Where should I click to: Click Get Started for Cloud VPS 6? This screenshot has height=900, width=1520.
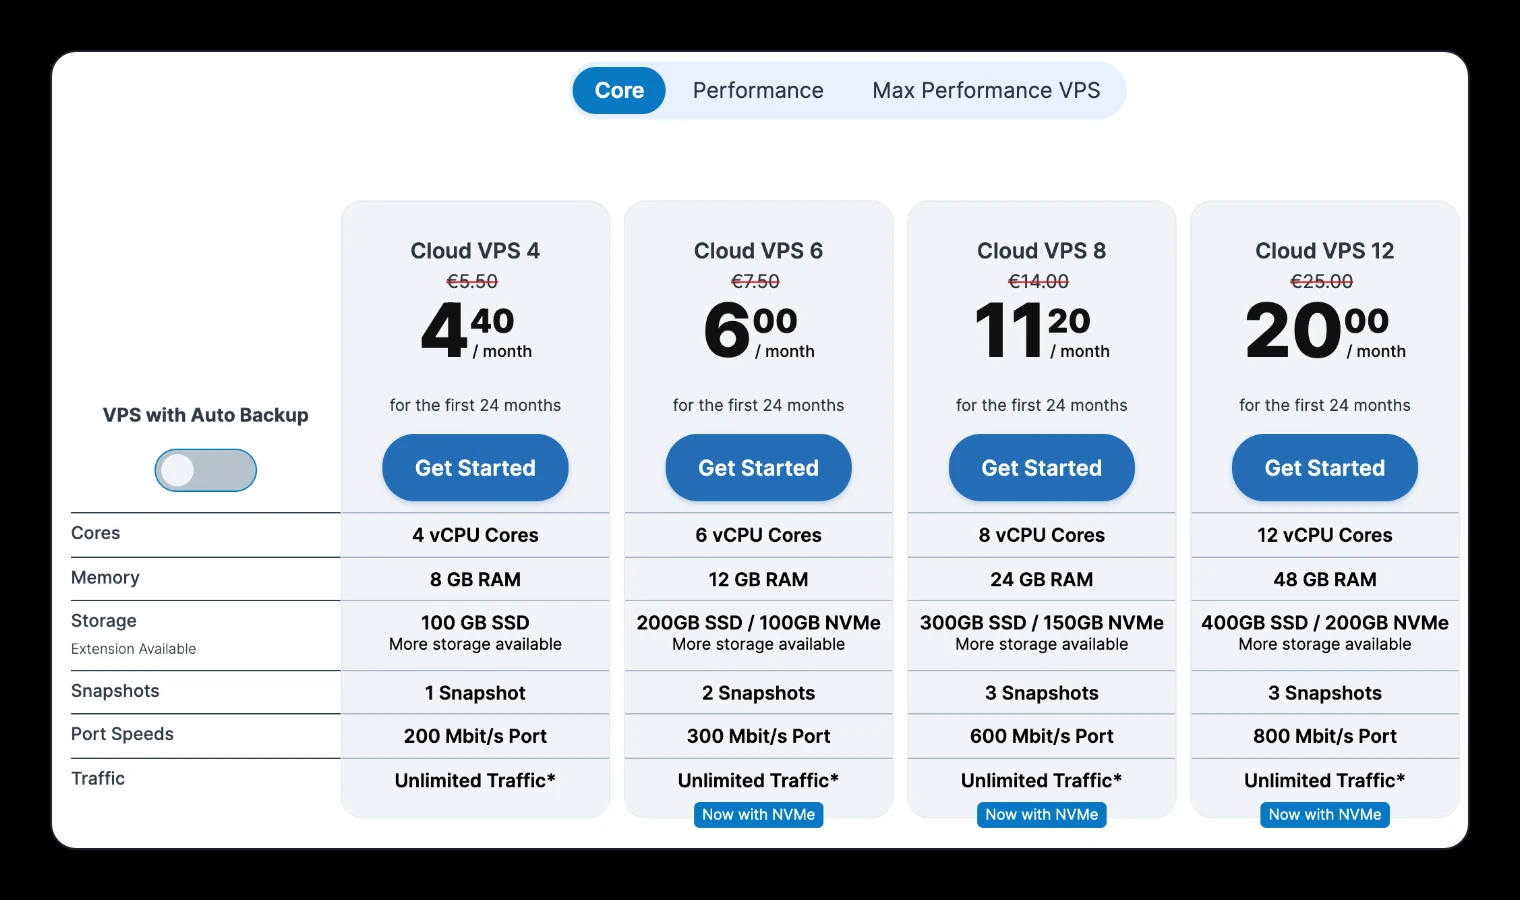click(758, 467)
